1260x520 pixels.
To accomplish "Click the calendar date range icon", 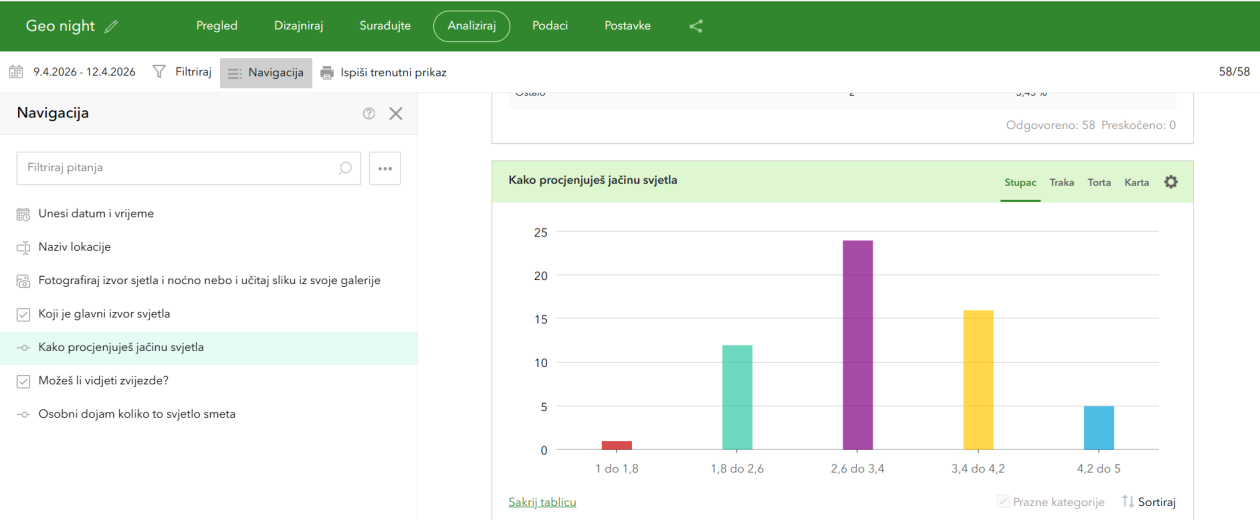I will point(16,72).
